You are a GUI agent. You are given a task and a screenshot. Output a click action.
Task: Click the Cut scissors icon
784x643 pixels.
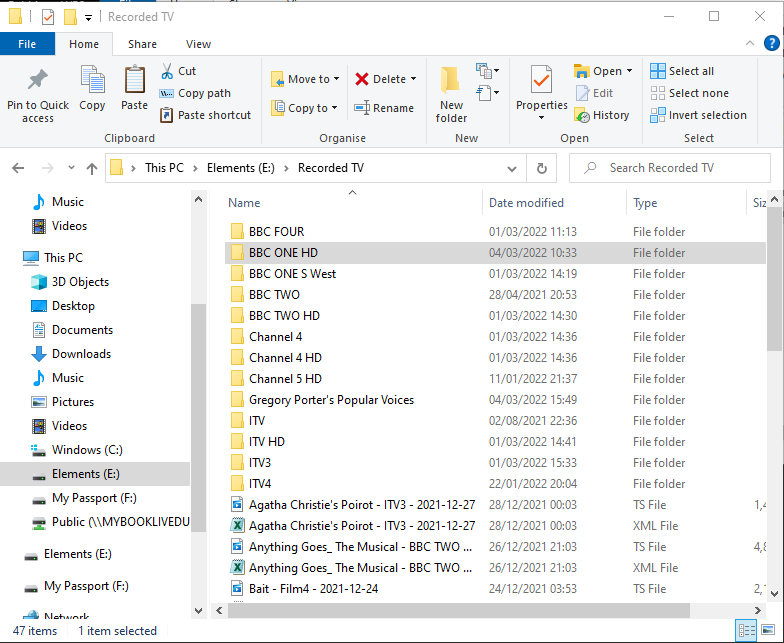click(x=167, y=71)
